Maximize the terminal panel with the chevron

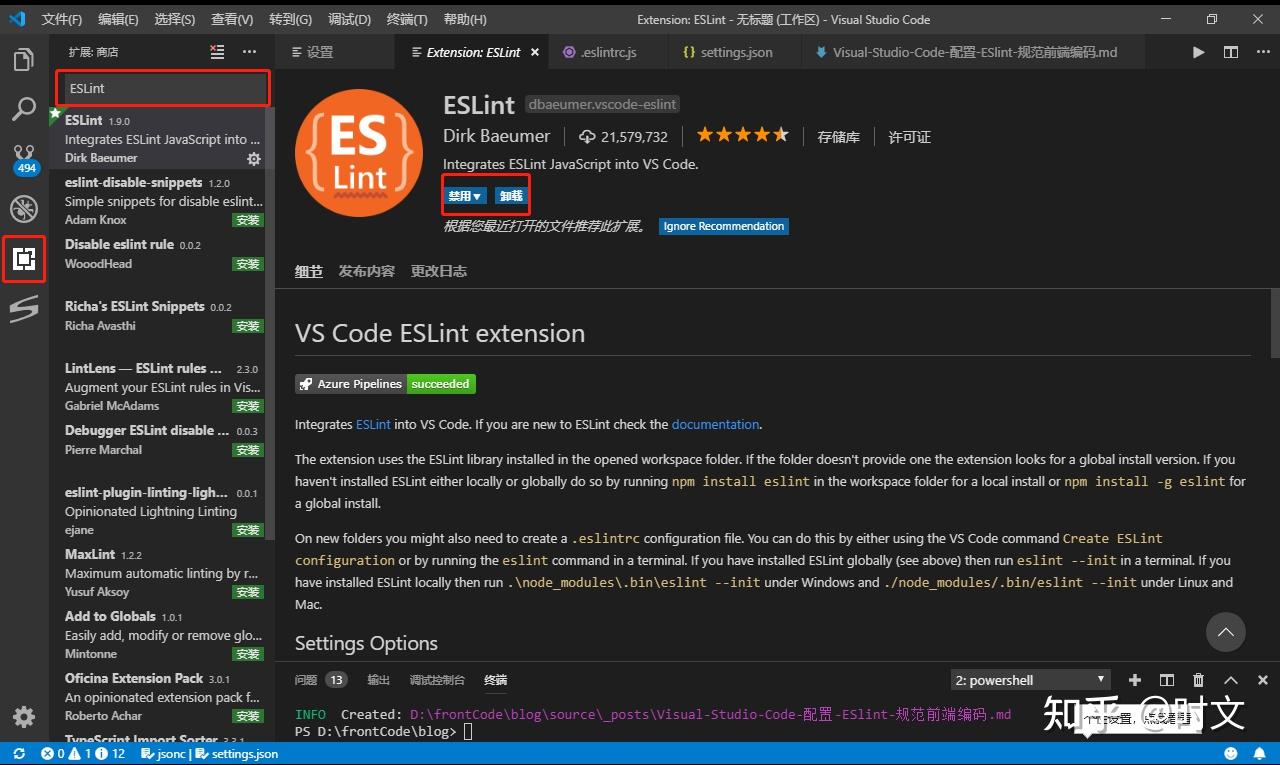coord(1230,679)
